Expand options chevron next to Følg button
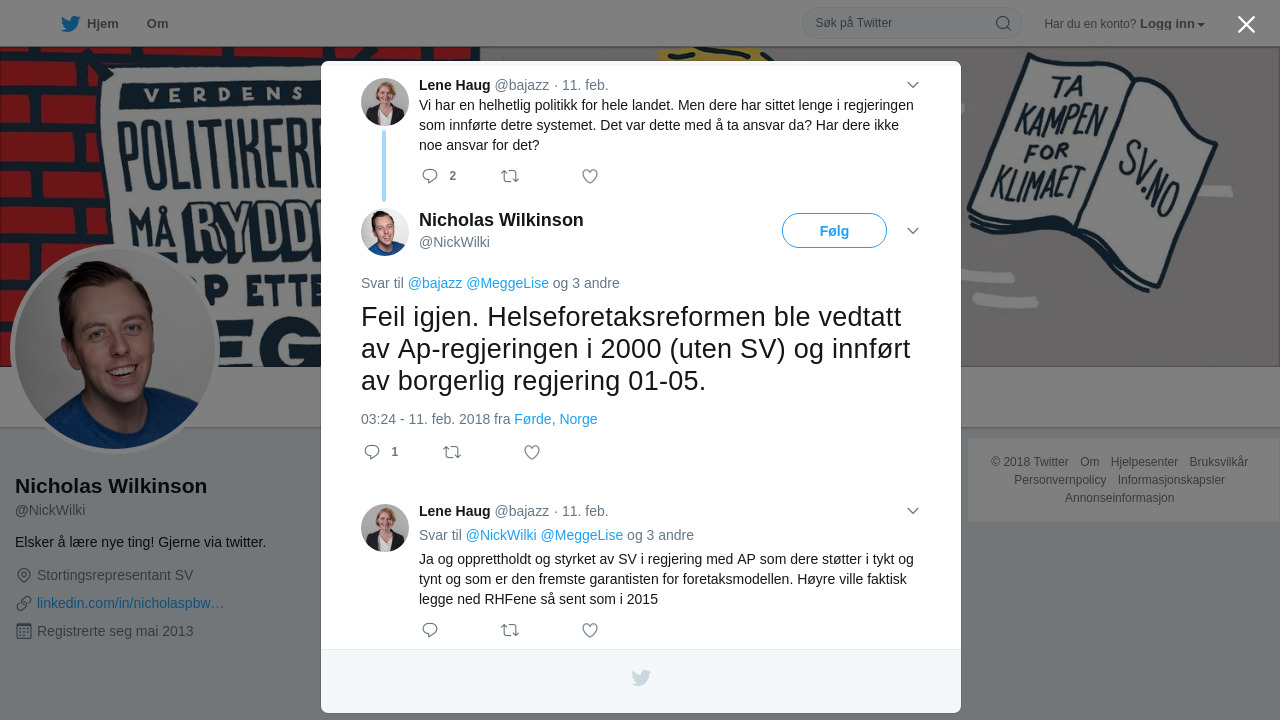This screenshot has height=720, width=1280. (913, 231)
